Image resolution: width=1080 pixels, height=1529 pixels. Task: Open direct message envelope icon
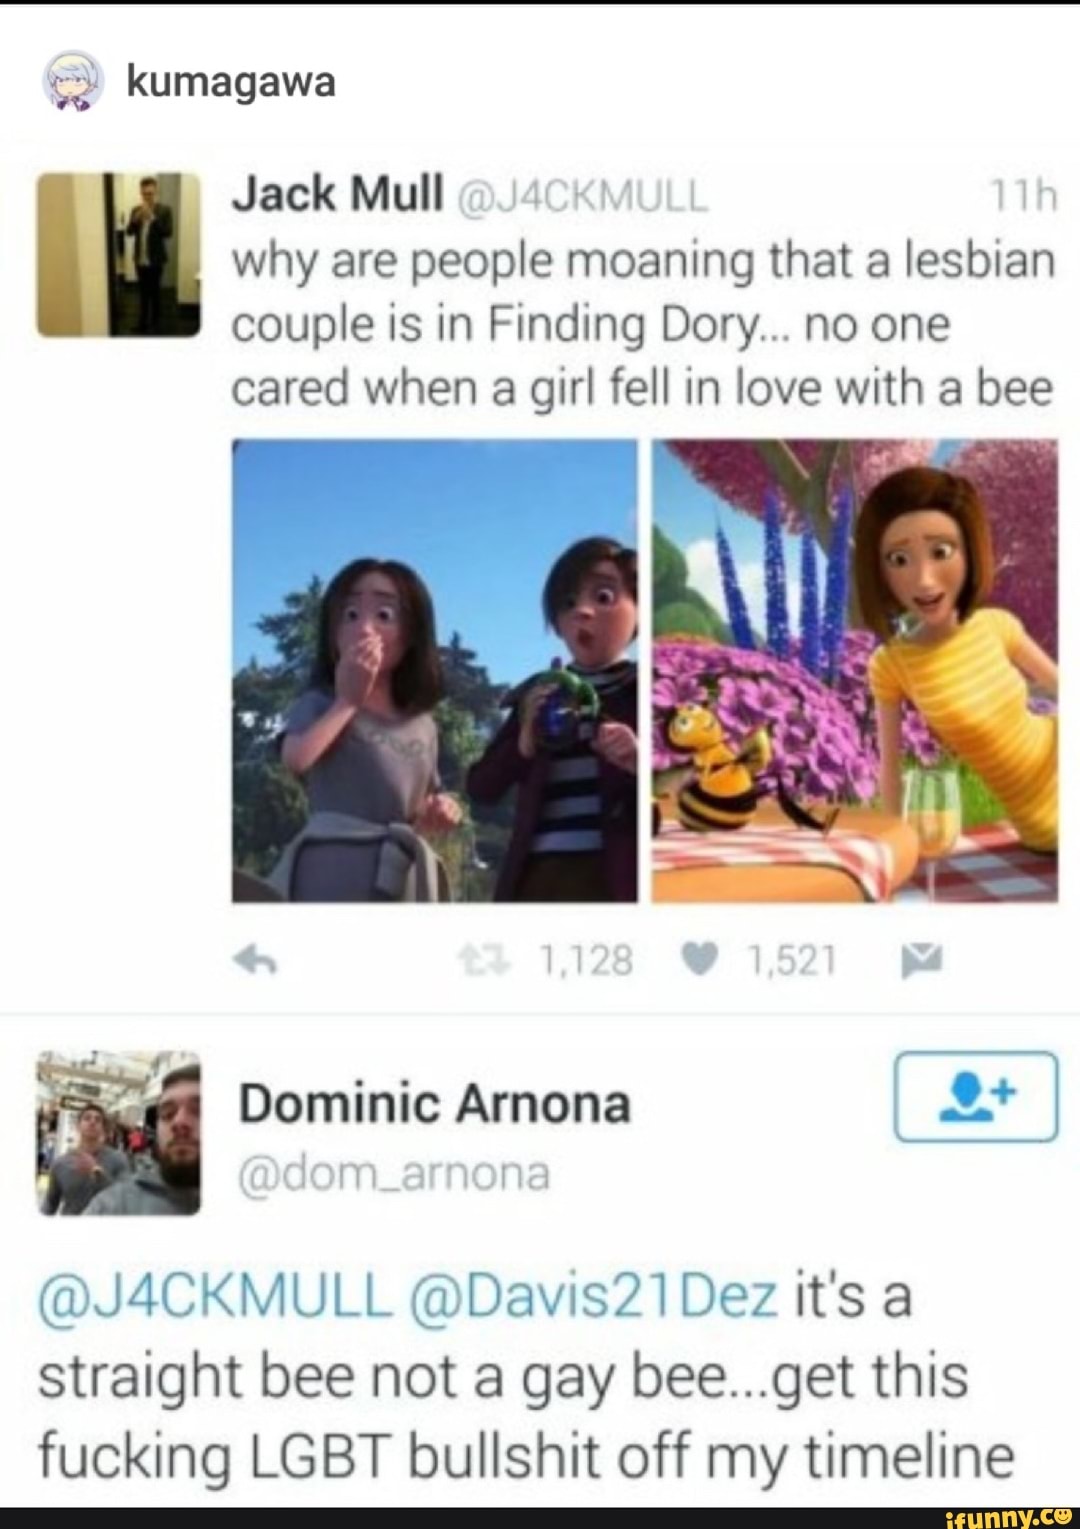(x=921, y=961)
